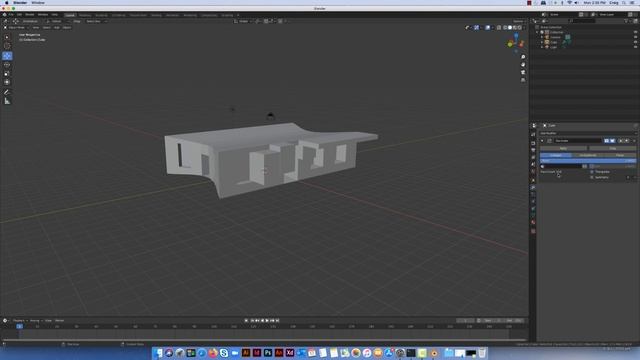Toggle Decimate modifier viewport visibility

(x=612, y=140)
